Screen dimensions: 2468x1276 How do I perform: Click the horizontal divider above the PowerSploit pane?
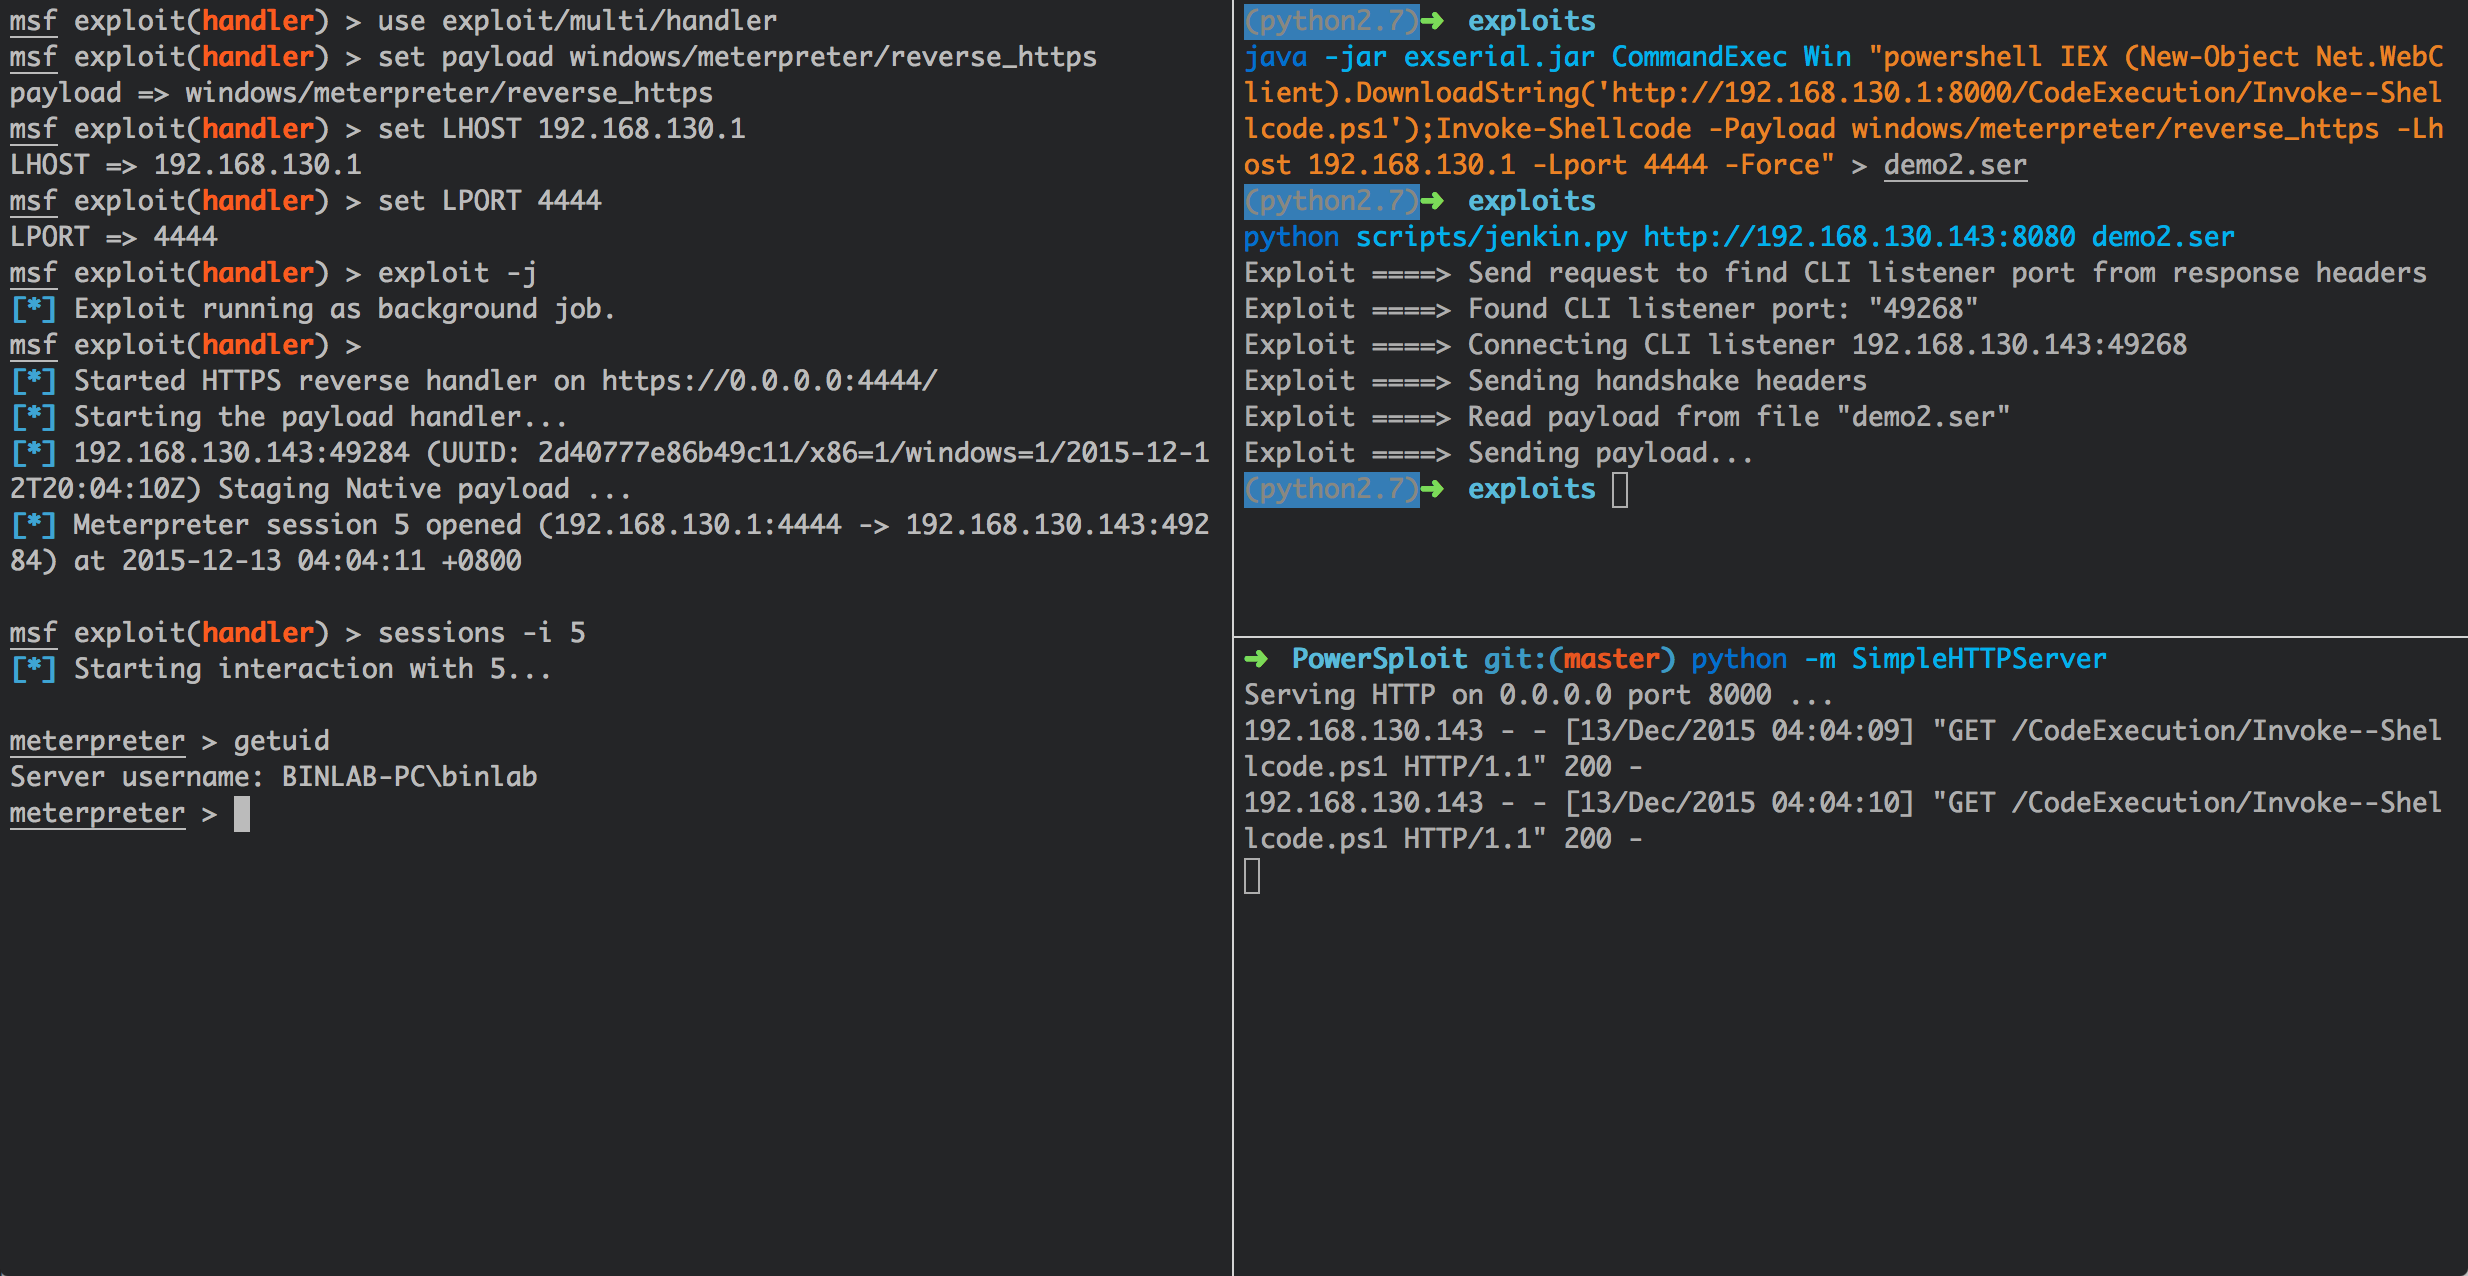tap(1850, 637)
